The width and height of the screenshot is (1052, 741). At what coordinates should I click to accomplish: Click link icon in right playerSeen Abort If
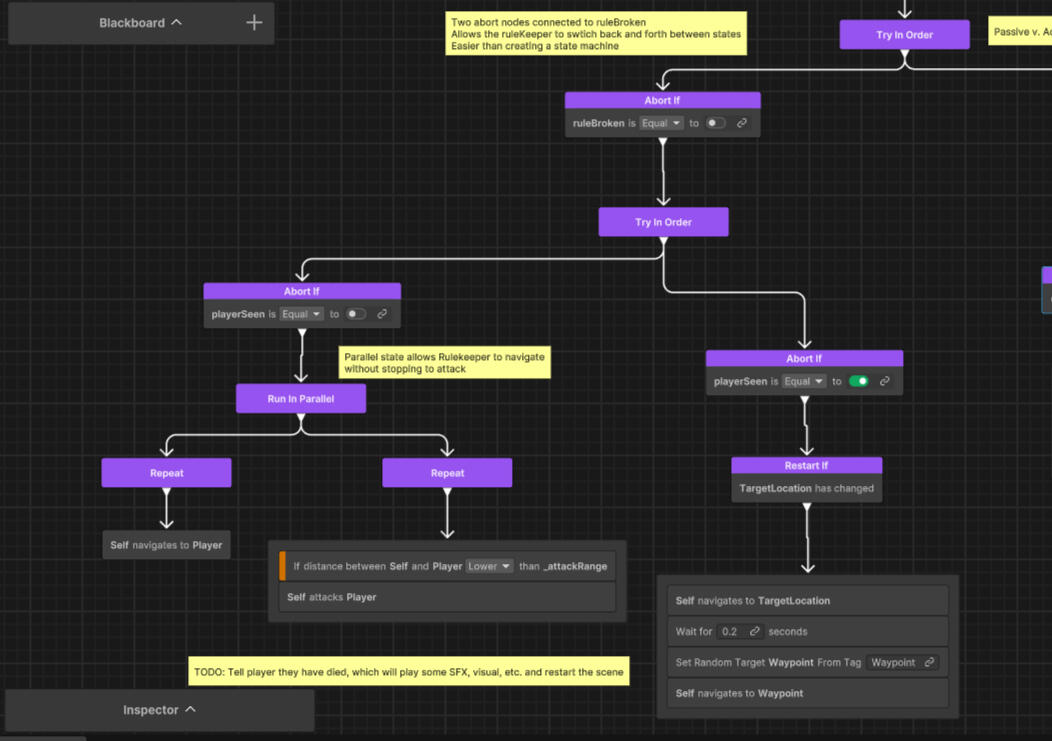coord(884,381)
